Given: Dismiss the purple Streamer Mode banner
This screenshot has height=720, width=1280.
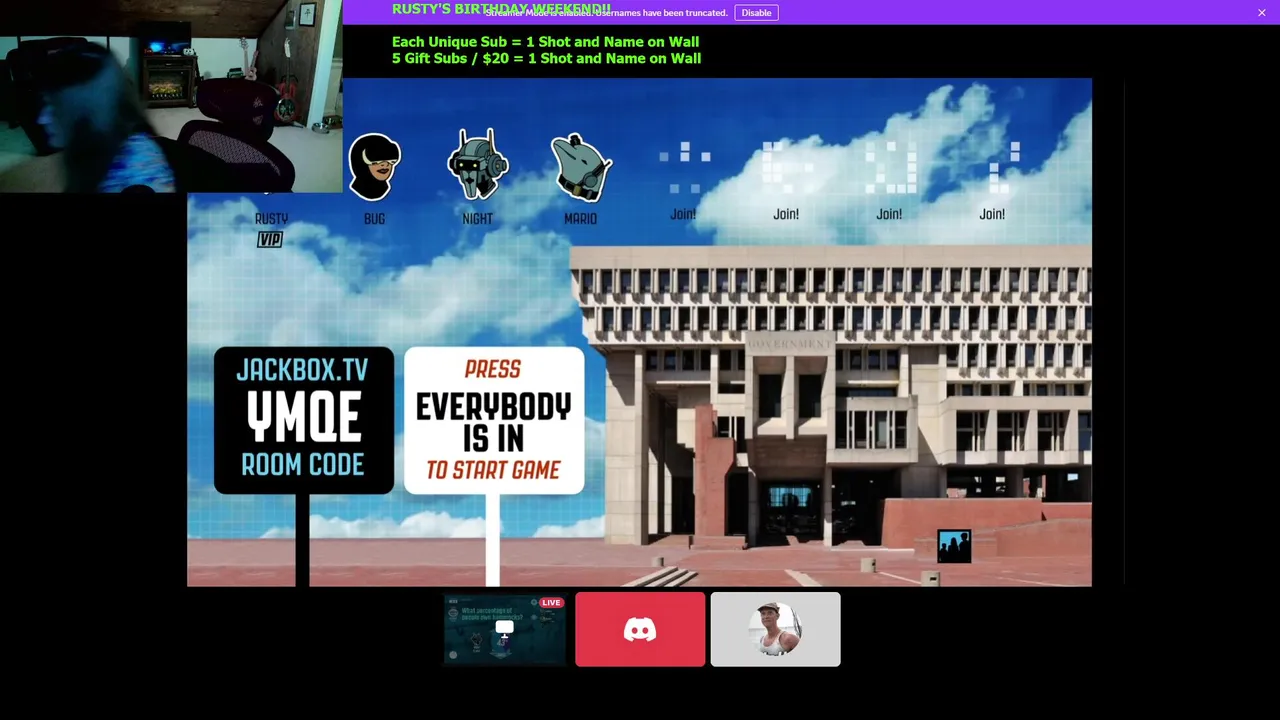Looking at the screenshot, I should (1262, 12).
